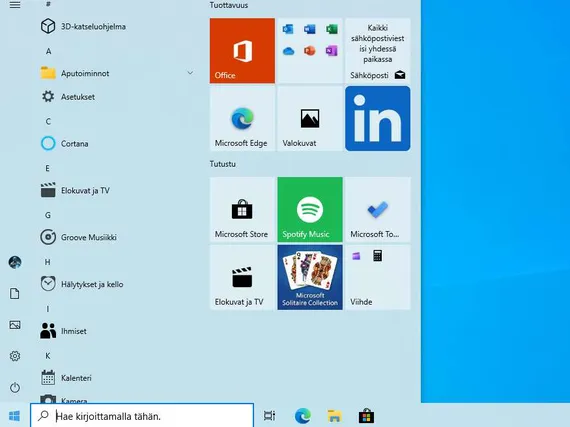Click the # section header

tap(48, 4)
